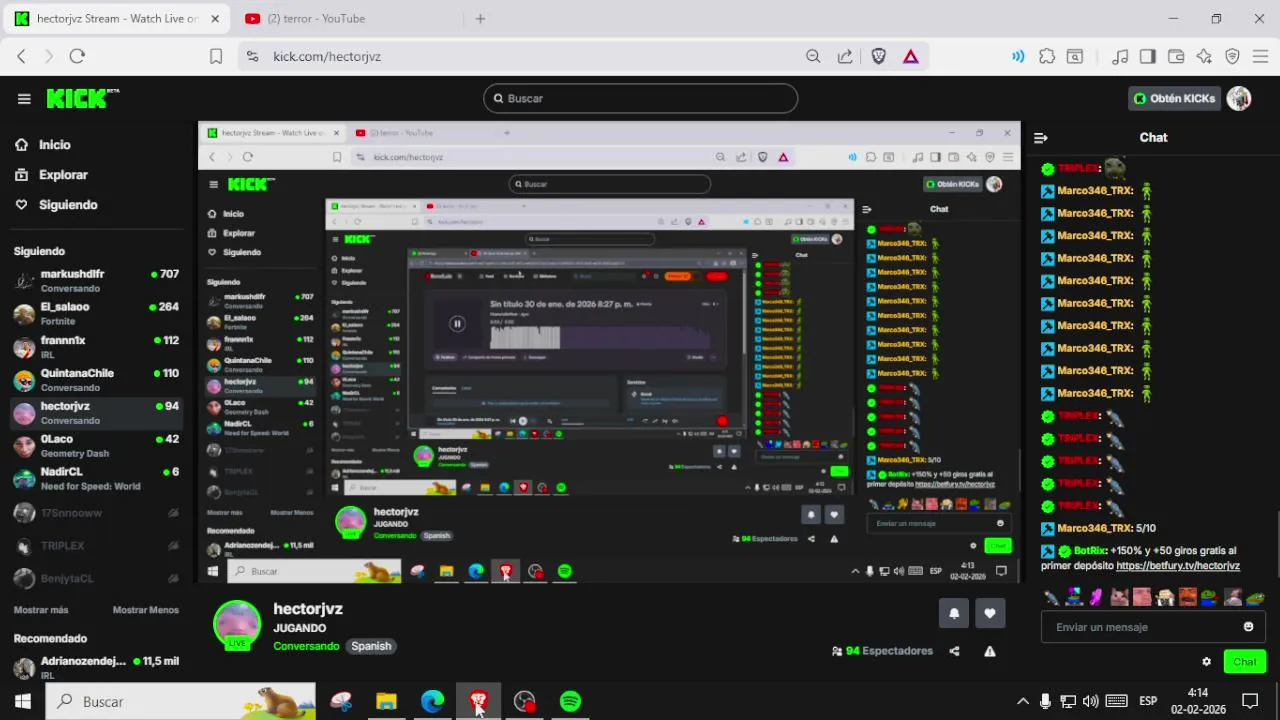The height and width of the screenshot is (720, 1280).
Task: Open the browser main menu button
Action: pyautogui.click(x=1260, y=57)
